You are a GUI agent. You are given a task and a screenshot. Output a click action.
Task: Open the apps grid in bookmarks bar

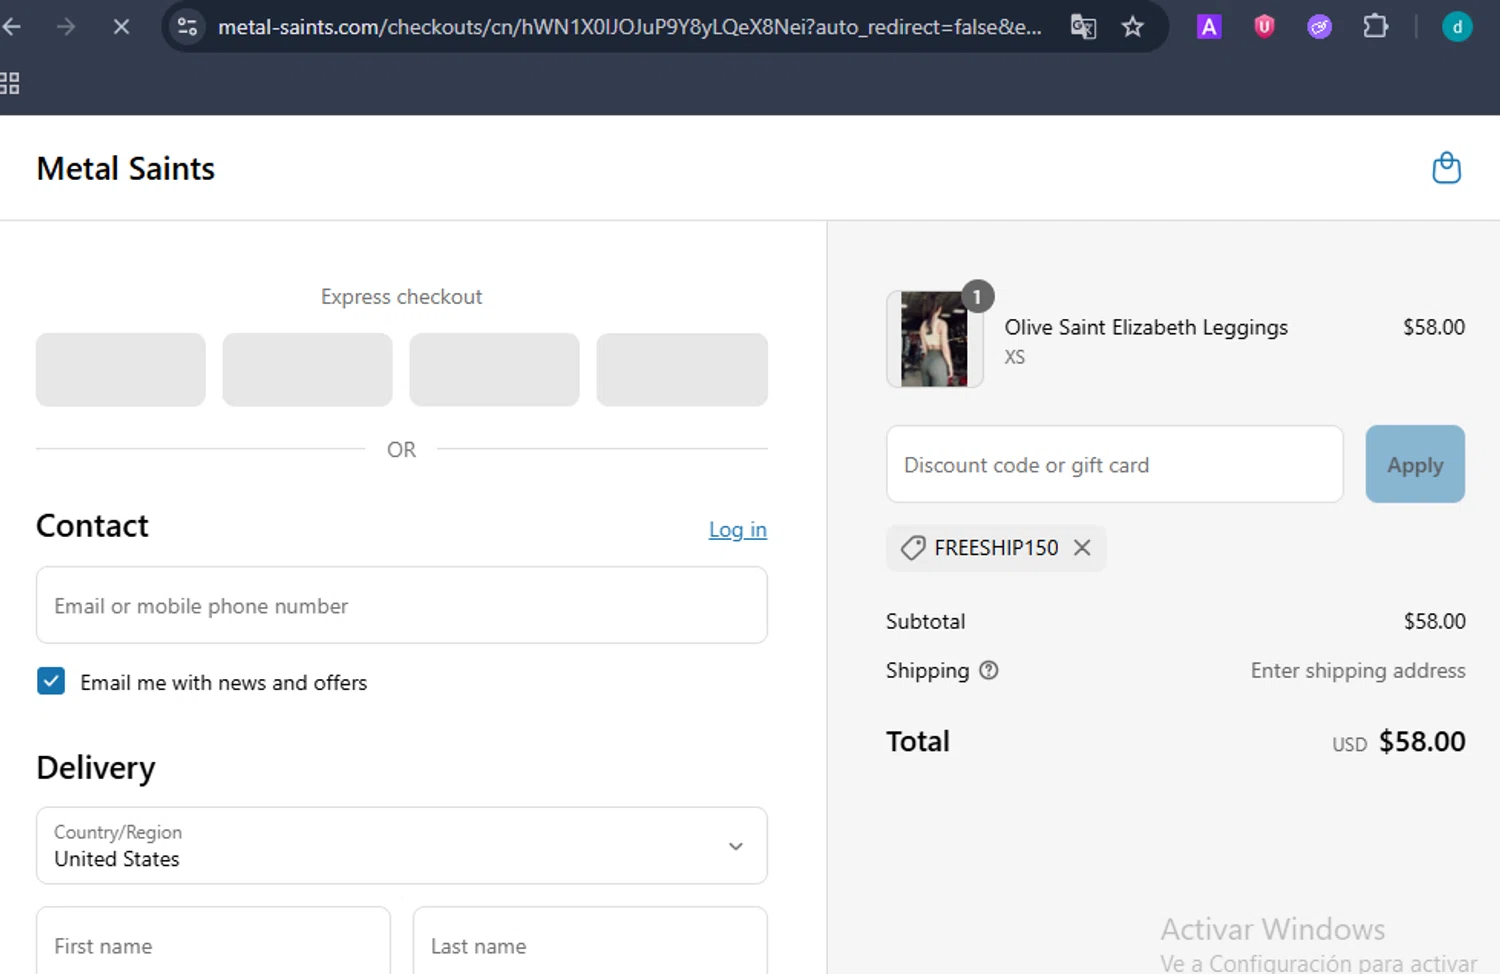pos(10,83)
